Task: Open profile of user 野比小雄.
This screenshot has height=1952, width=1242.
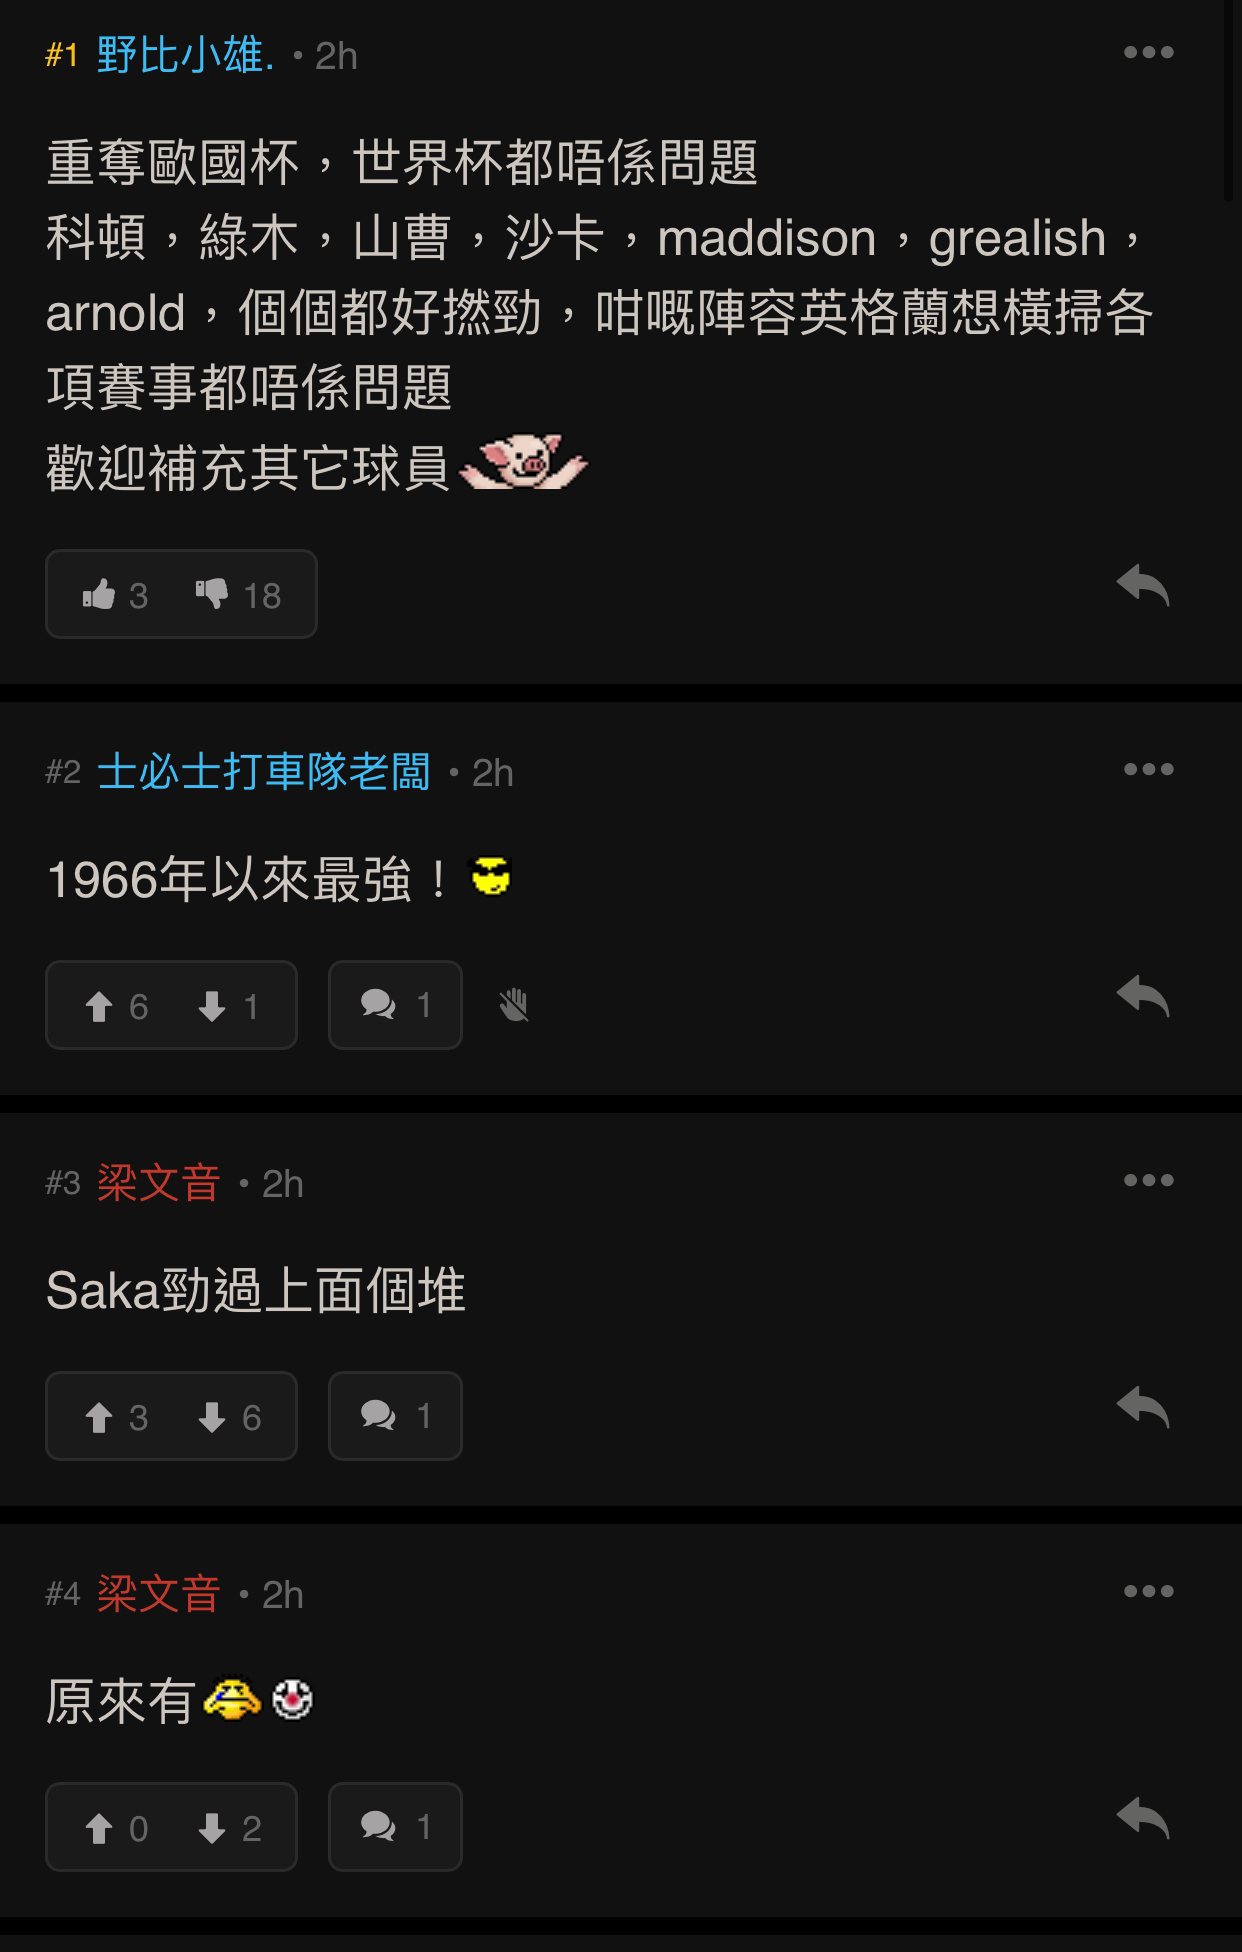Action: (186, 55)
